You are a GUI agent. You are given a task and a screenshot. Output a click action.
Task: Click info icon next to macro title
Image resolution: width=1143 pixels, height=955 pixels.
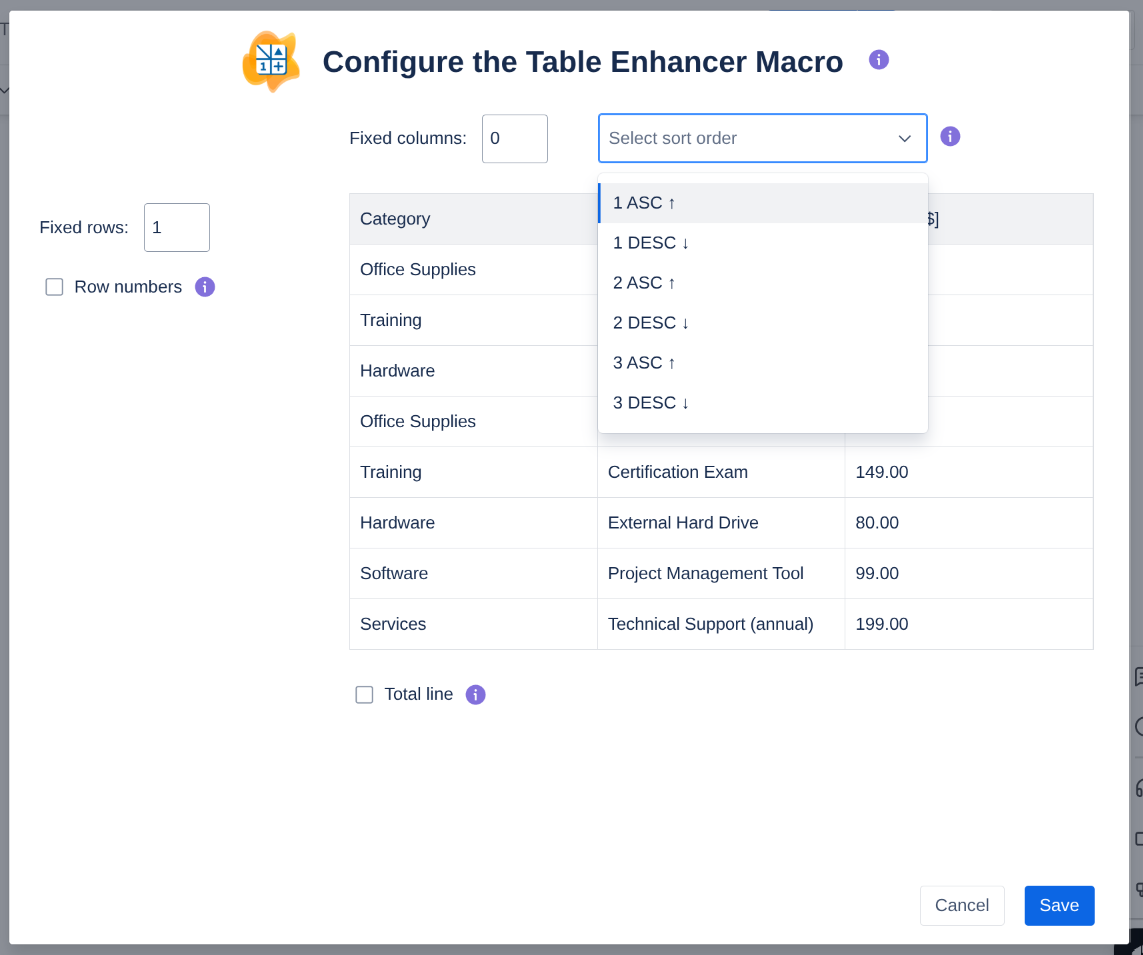click(x=879, y=60)
